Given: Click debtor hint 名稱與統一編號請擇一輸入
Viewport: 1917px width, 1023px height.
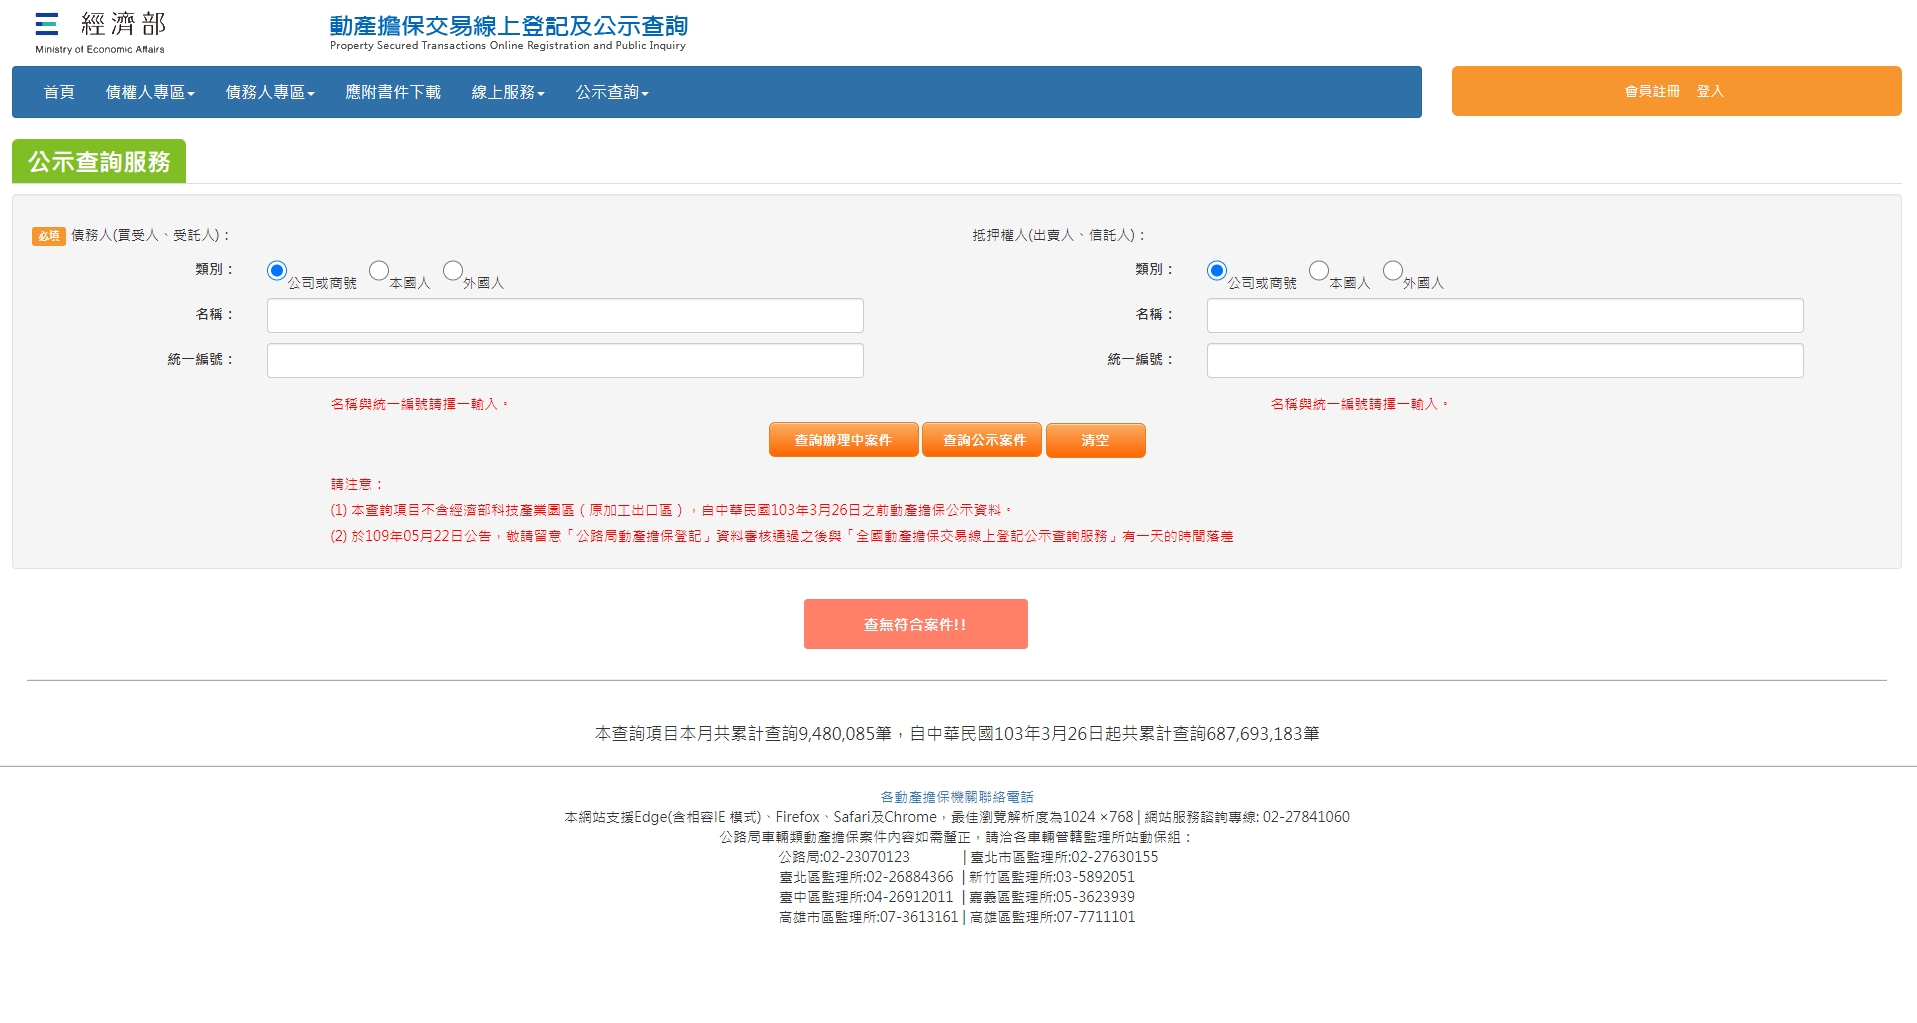Looking at the screenshot, I should [420, 404].
